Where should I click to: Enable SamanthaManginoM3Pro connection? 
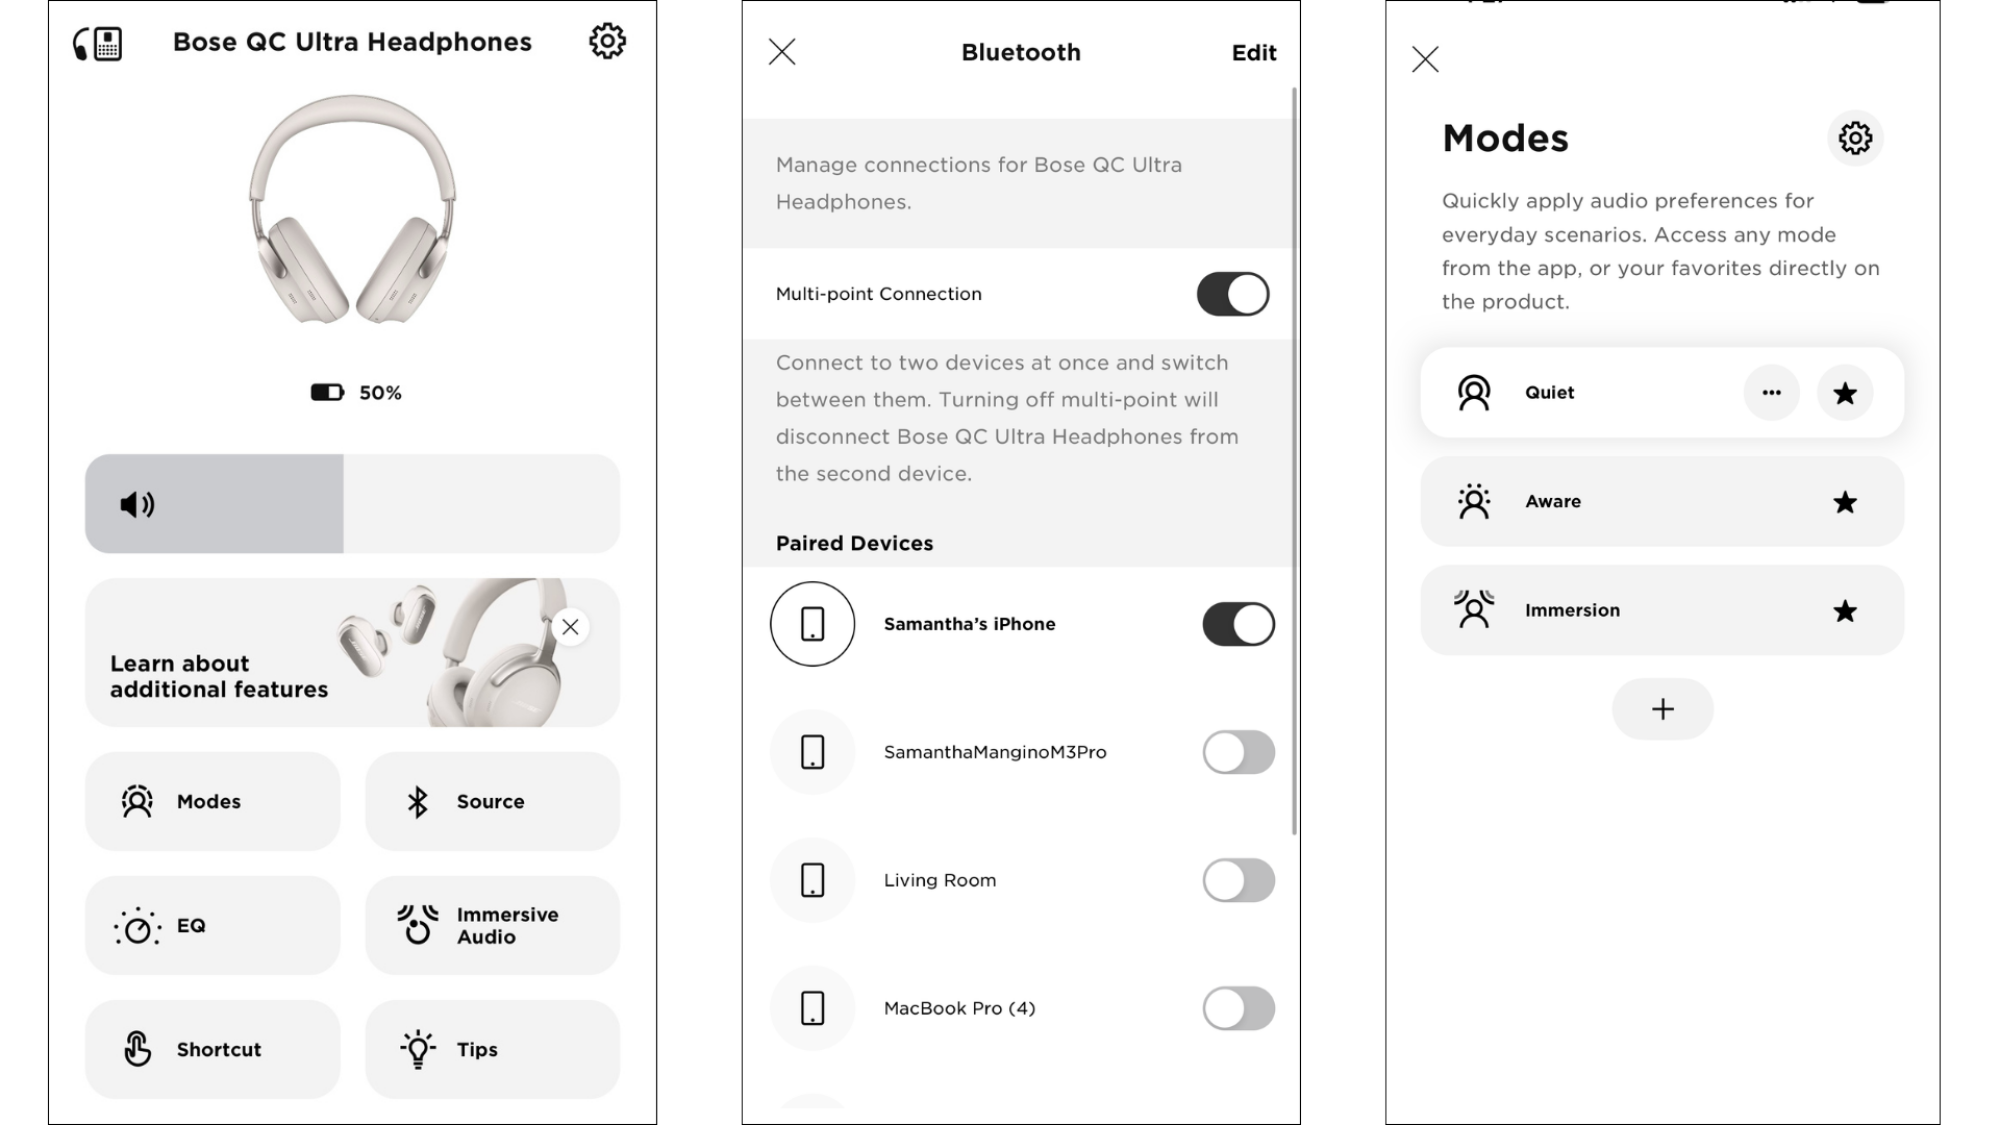point(1235,751)
